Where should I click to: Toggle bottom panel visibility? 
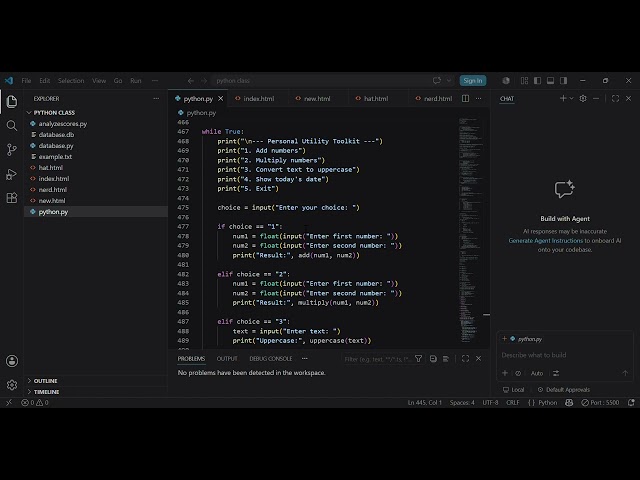pyautogui.click(x=551, y=80)
